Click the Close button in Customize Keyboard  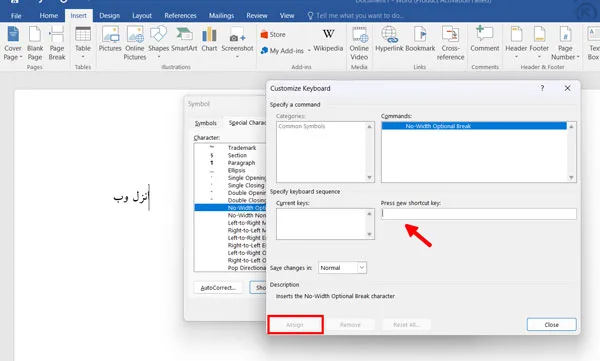point(551,325)
